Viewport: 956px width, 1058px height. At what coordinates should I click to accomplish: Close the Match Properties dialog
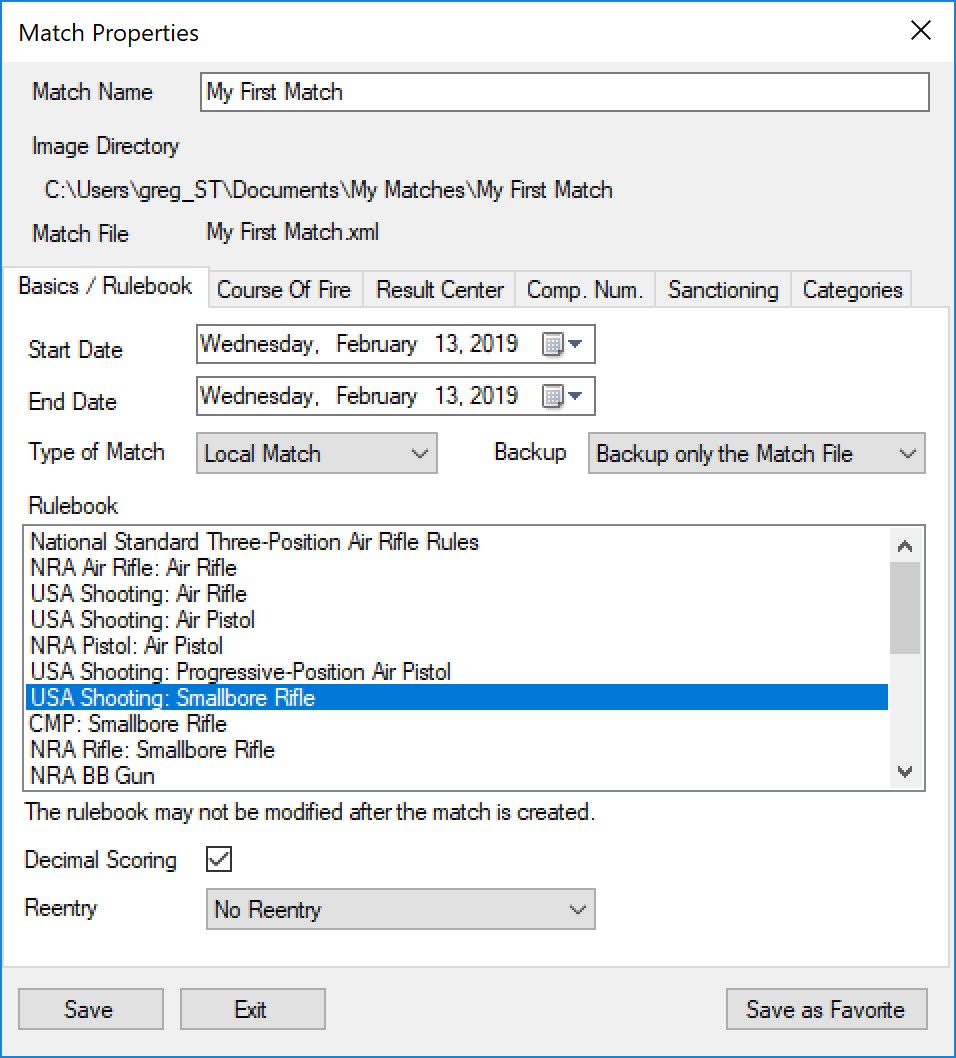921,31
